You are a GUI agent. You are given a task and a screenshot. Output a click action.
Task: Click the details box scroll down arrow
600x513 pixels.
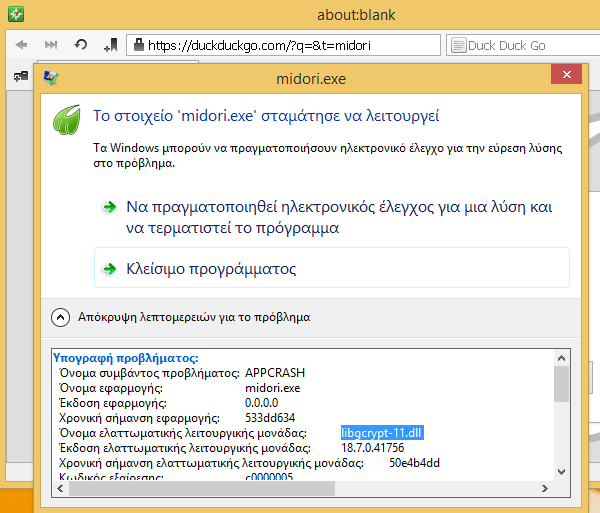click(x=561, y=472)
